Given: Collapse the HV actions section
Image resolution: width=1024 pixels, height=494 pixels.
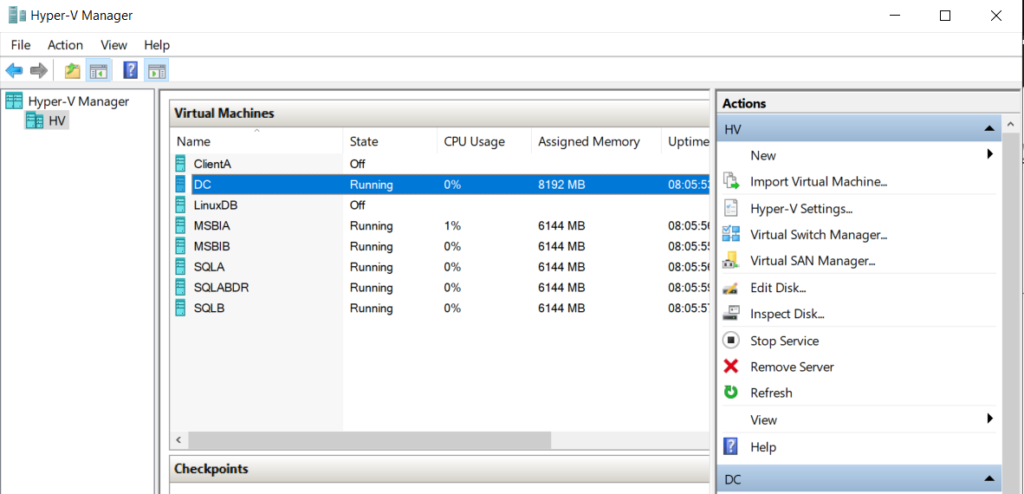Looking at the screenshot, I should tap(988, 129).
